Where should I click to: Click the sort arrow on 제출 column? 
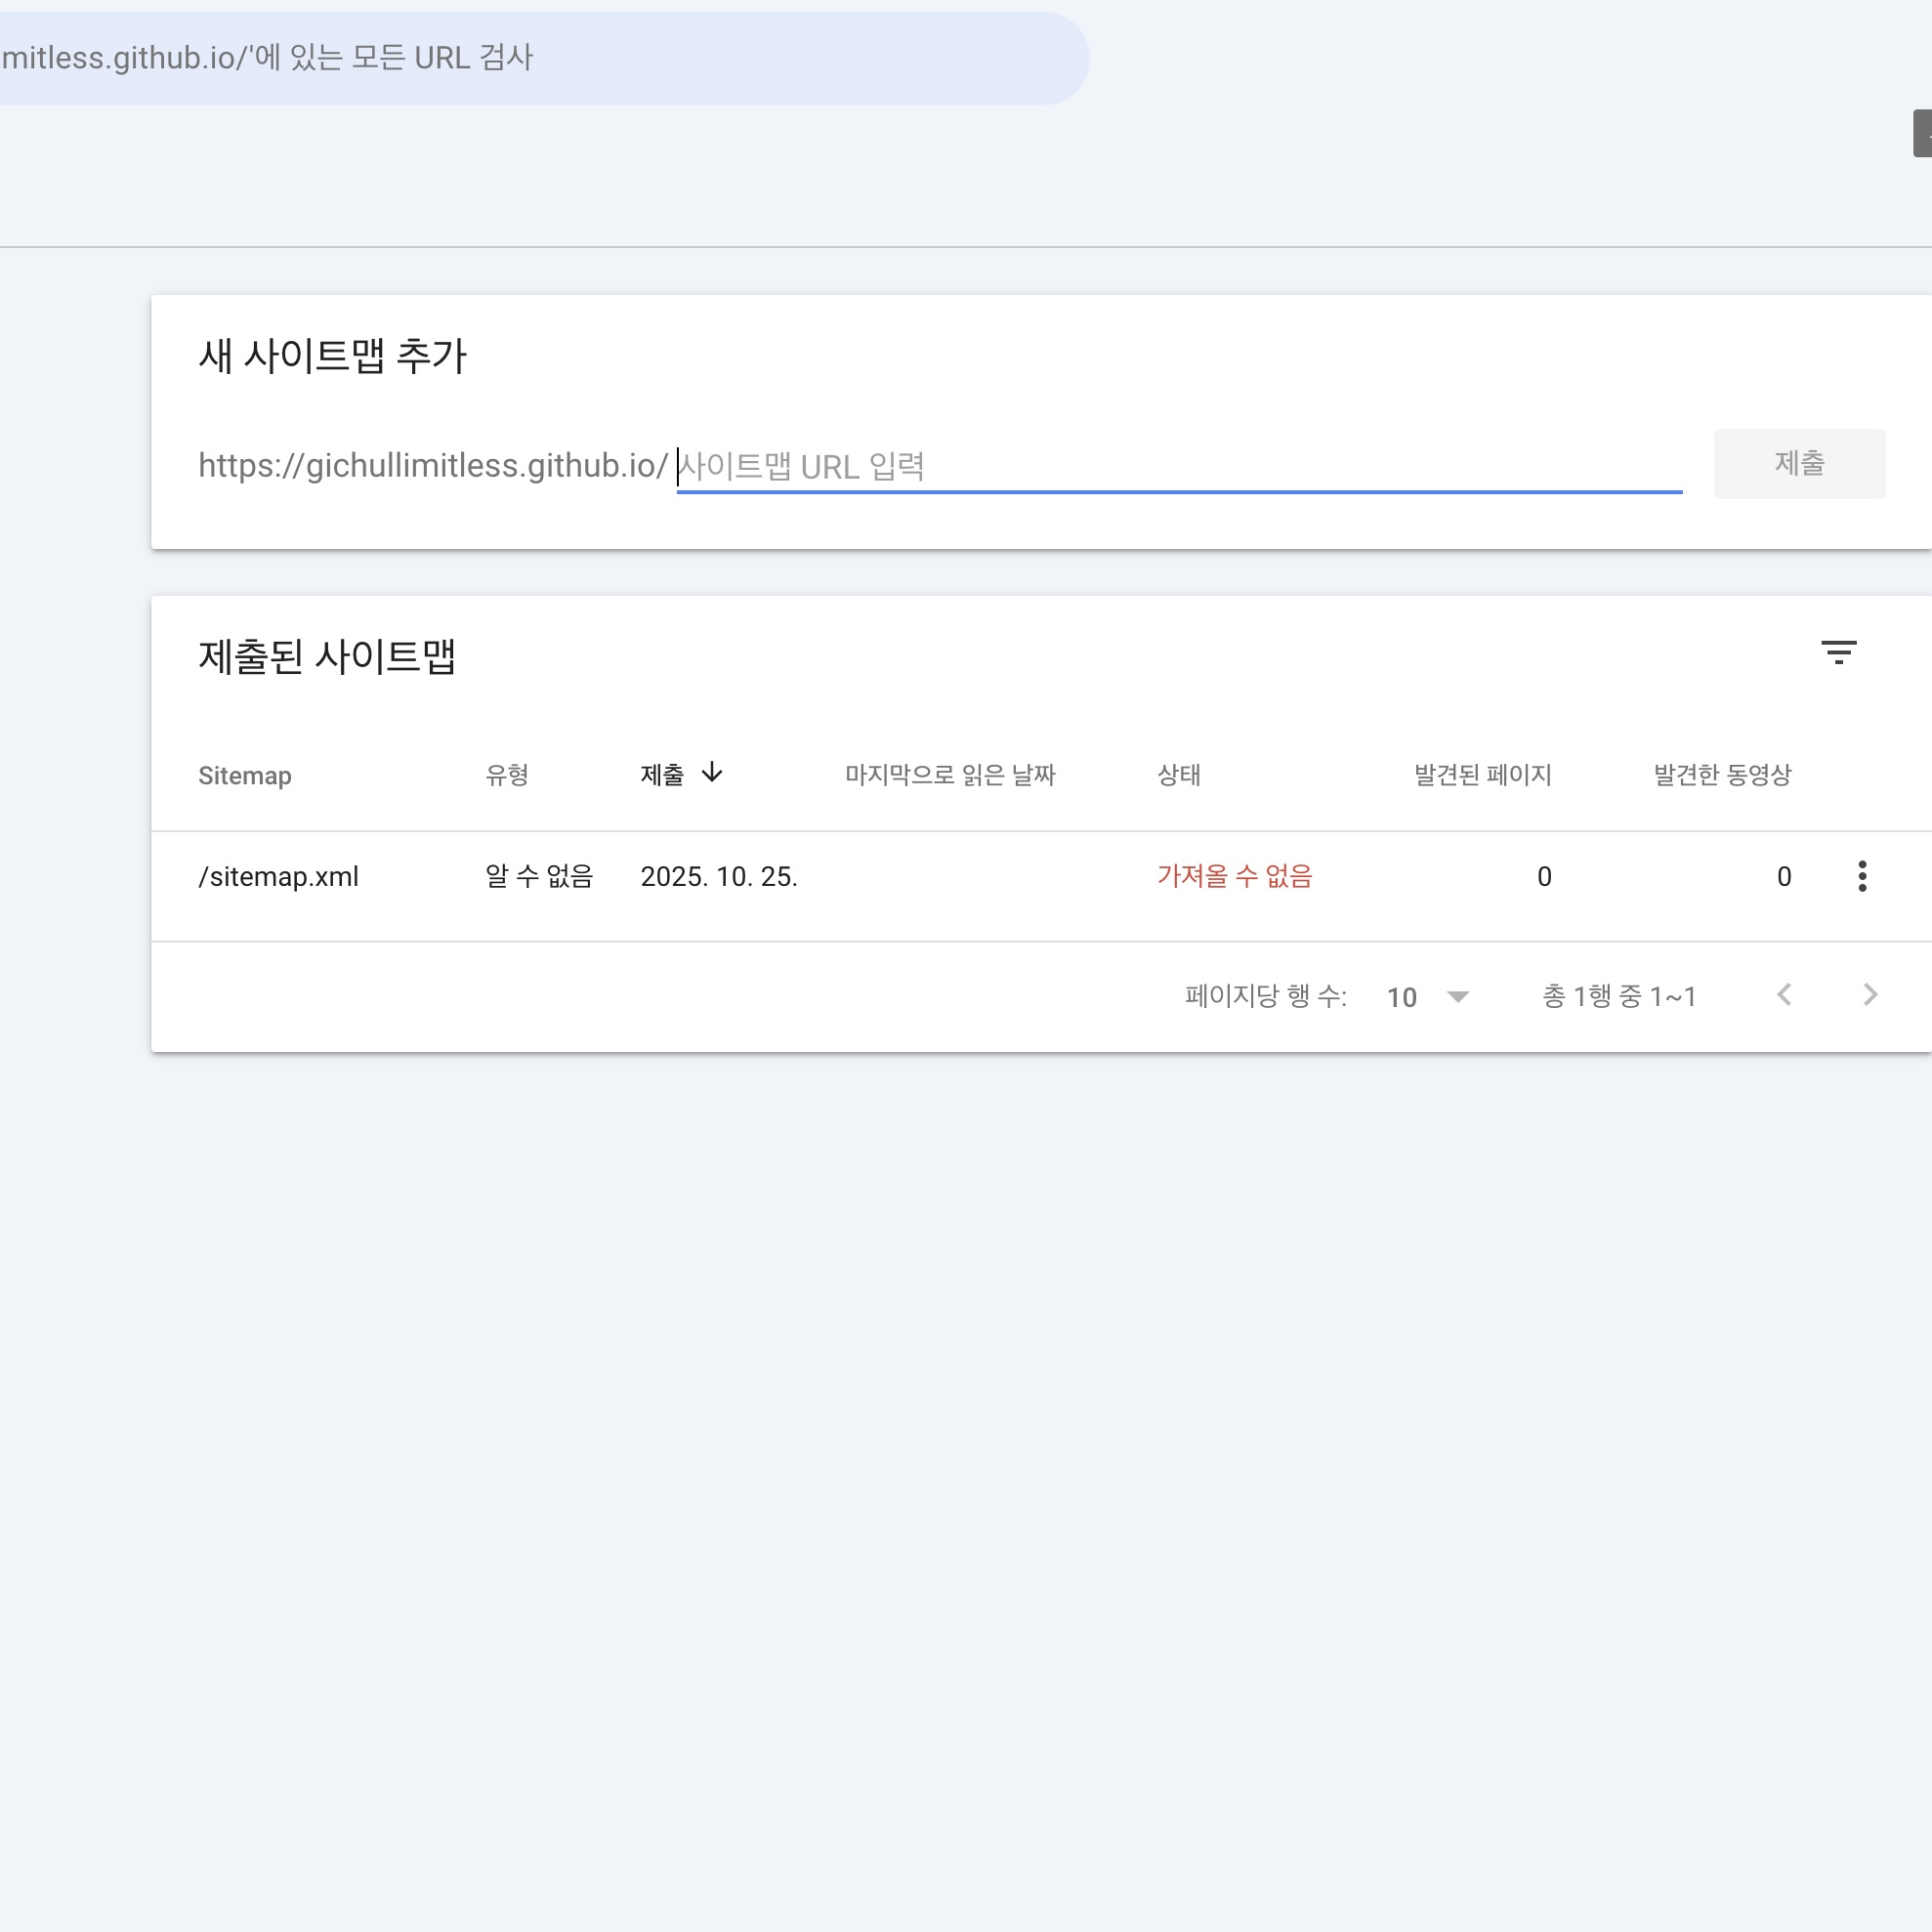click(712, 772)
